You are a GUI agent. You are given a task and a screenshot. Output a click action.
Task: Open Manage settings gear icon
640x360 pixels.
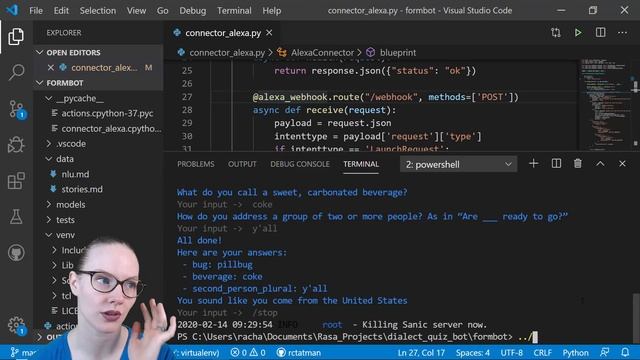tap(16, 325)
